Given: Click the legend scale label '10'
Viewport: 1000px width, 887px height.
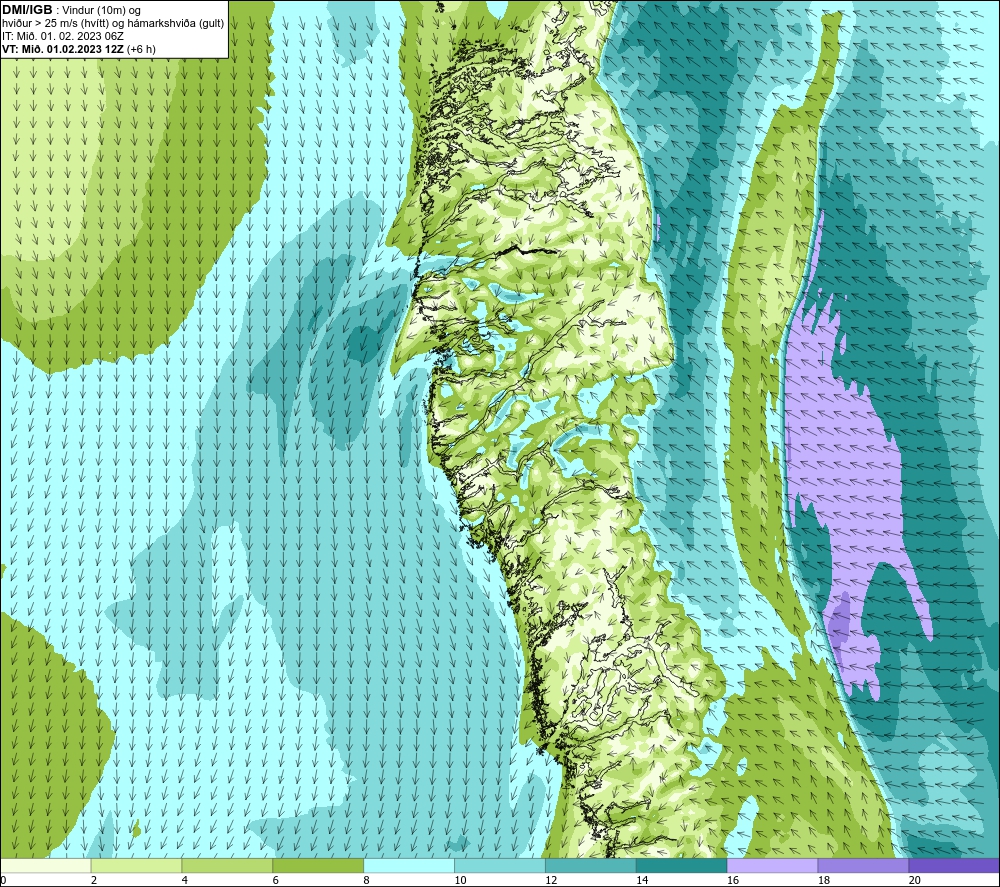Looking at the screenshot, I should click(460, 881).
